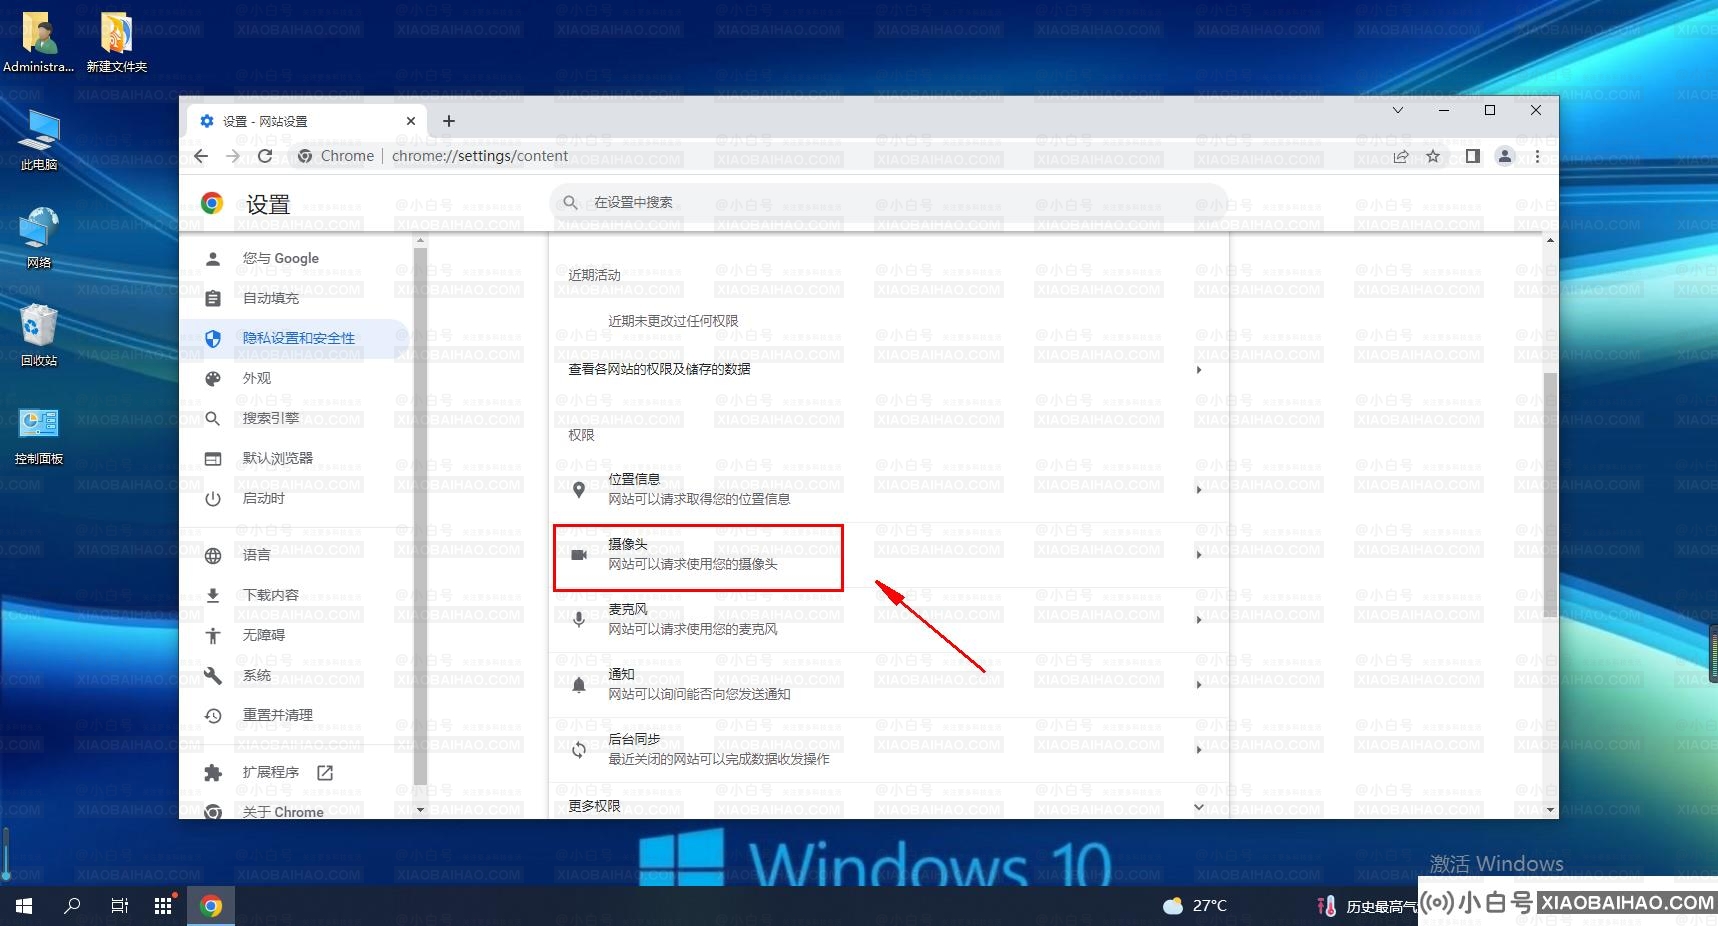This screenshot has height=926, width=1718.
Task: Click the person icon beside 您与 Google
Action: [x=213, y=258]
